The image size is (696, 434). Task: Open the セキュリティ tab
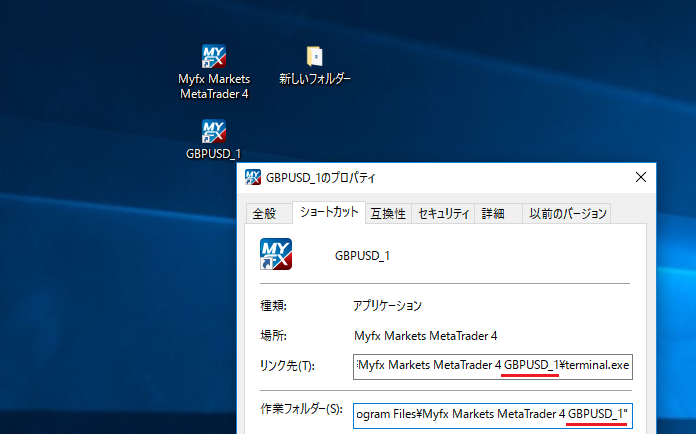pyautogui.click(x=443, y=213)
